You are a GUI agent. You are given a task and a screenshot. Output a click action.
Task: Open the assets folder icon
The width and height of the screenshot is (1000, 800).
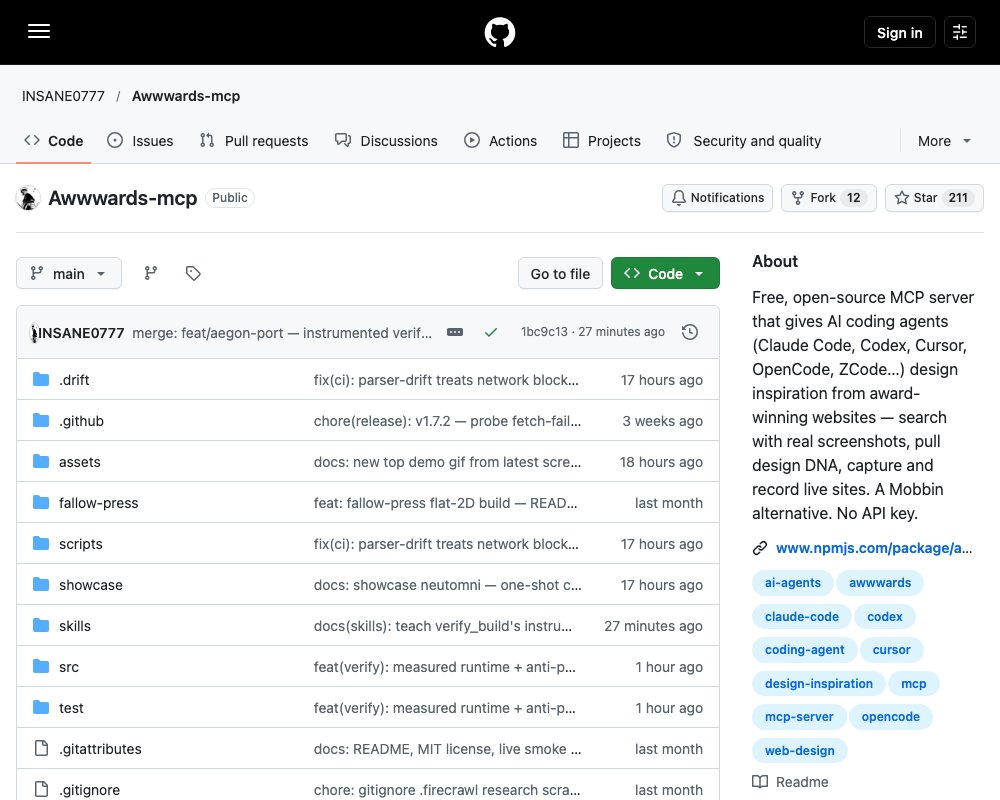41,461
